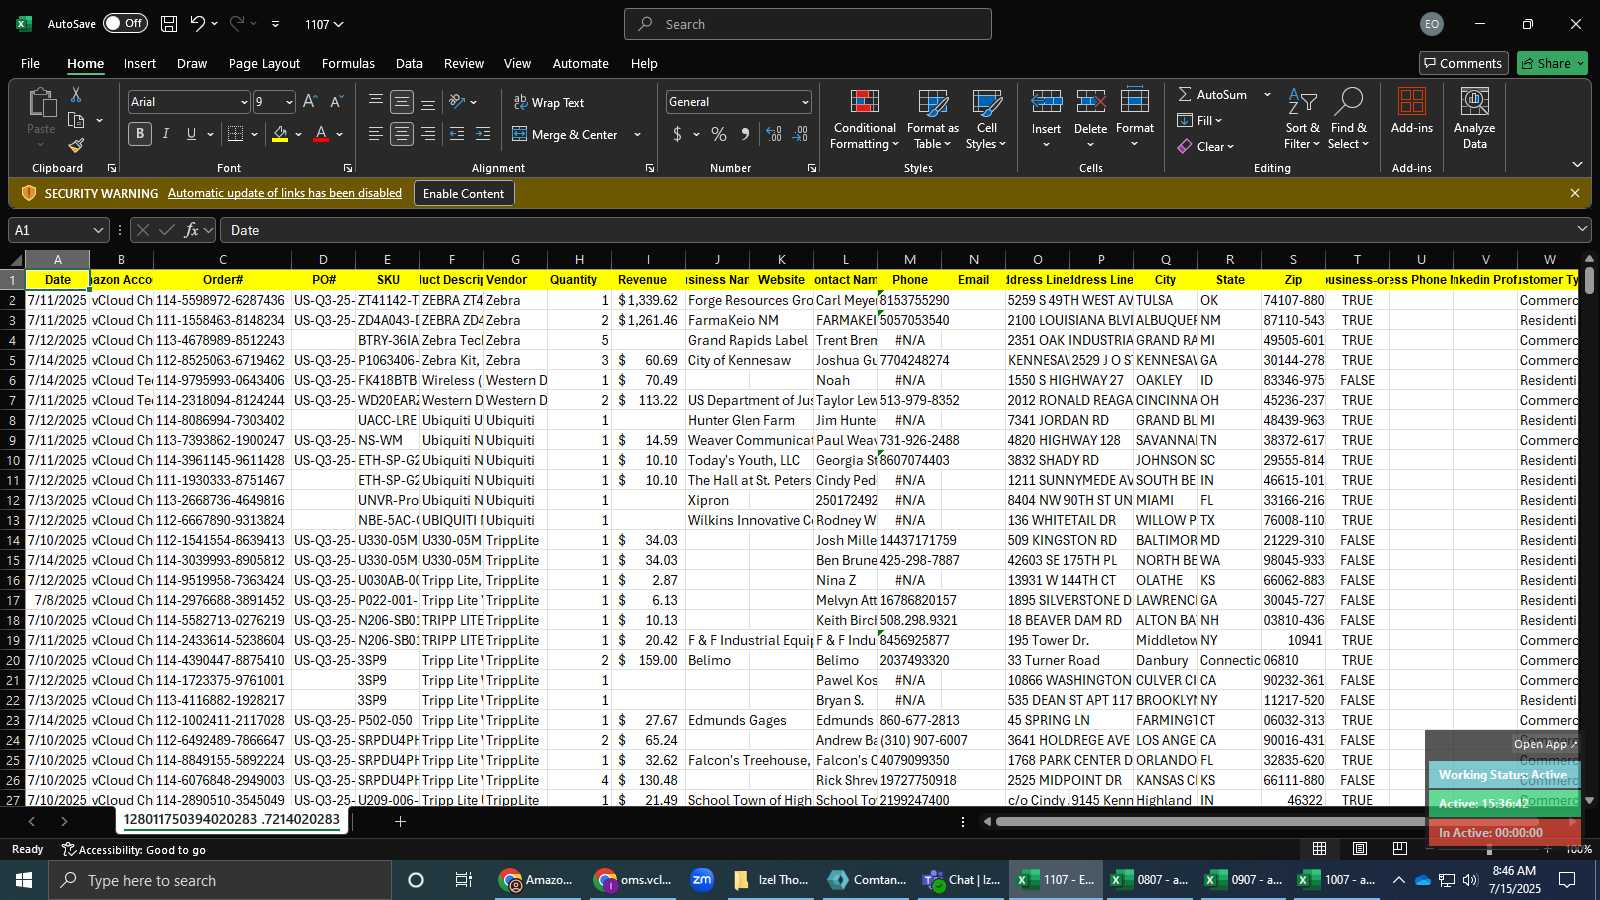Toggle AutoSave switch
Screen dimensions: 1600x900
pyautogui.click(x=125, y=24)
